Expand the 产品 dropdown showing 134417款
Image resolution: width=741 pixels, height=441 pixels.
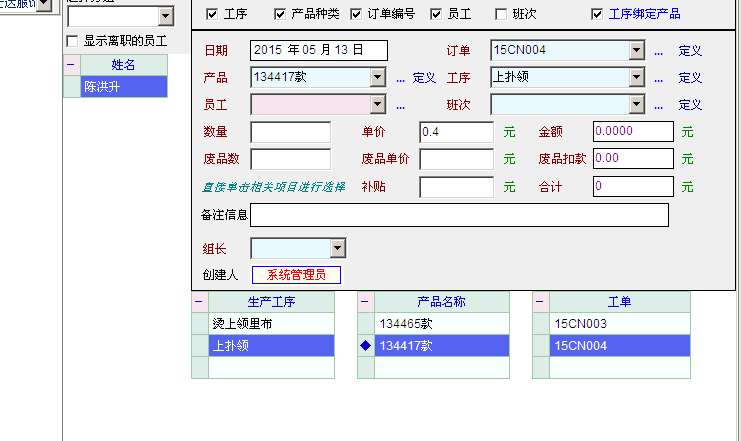pos(377,77)
